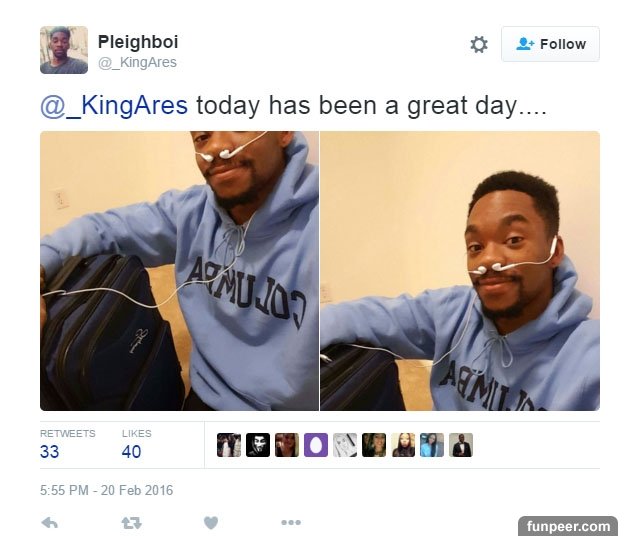Reply to the tweet with arrow icon
The width and height of the screenshot is (638, 536).
tap(50, 522)
